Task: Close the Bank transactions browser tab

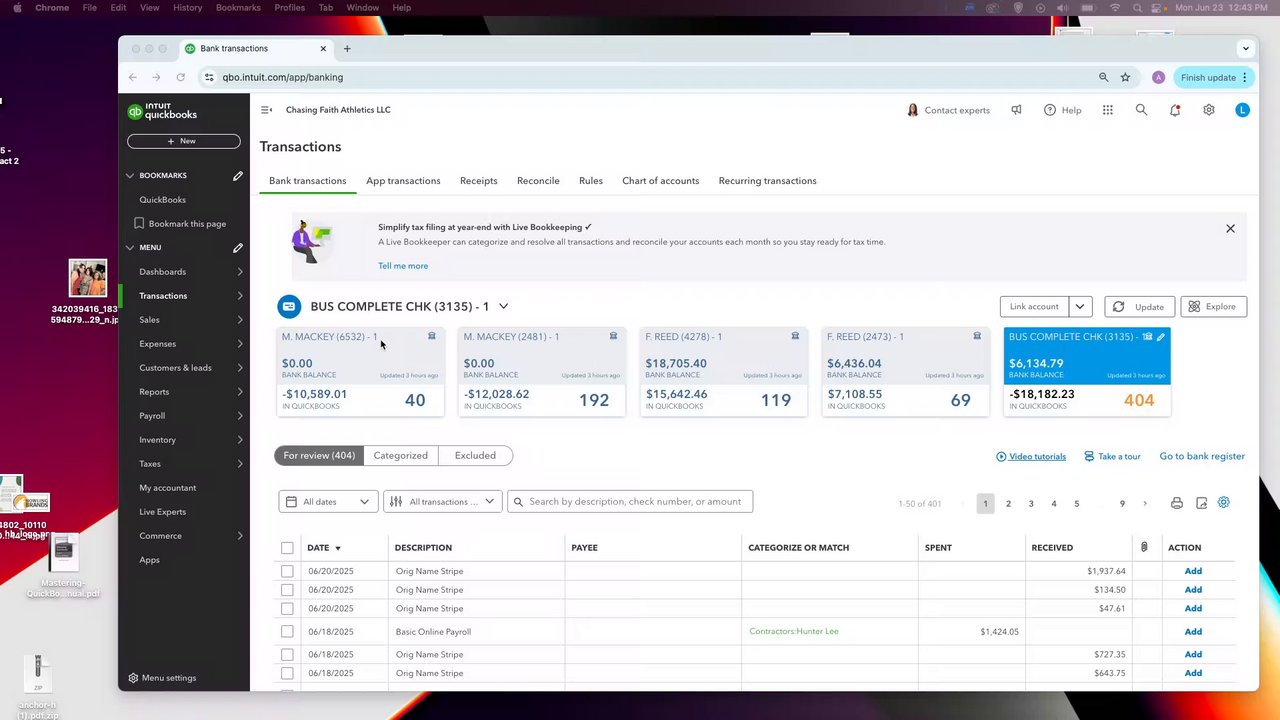Action: click(323, 48)
